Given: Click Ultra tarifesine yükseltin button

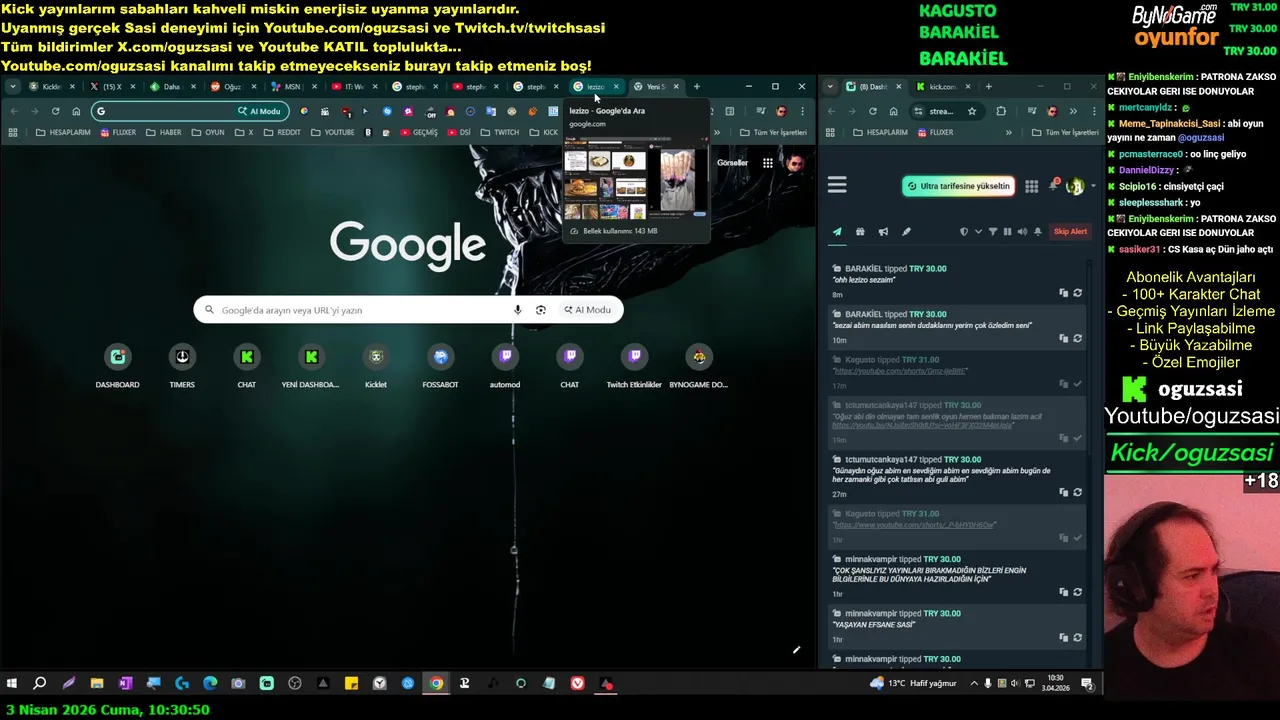Looking at the screenshot, I should tap(958, 186).
